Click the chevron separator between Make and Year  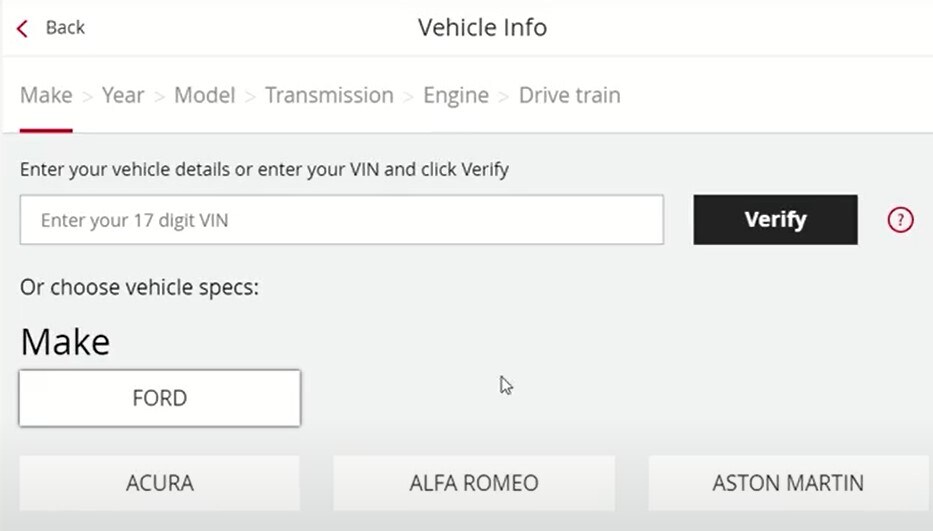coord(87,96)
